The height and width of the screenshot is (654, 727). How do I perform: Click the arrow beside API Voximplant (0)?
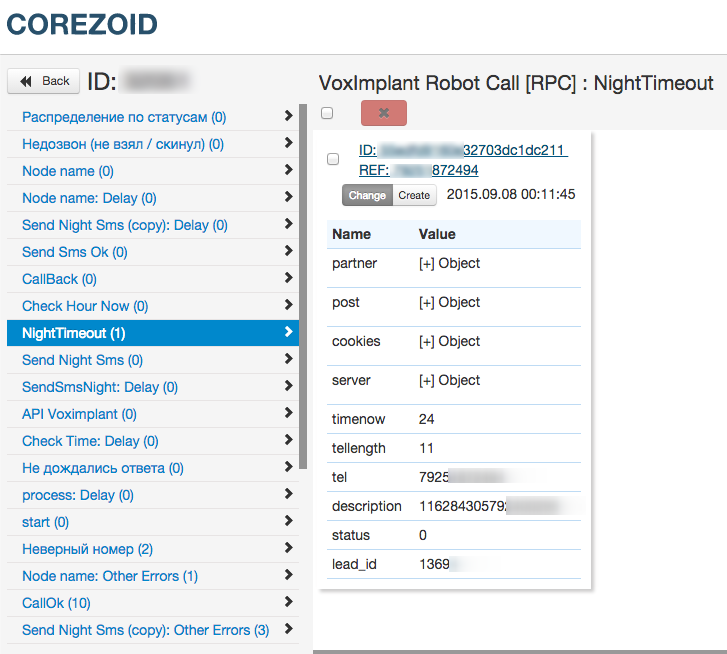[288, 414]
